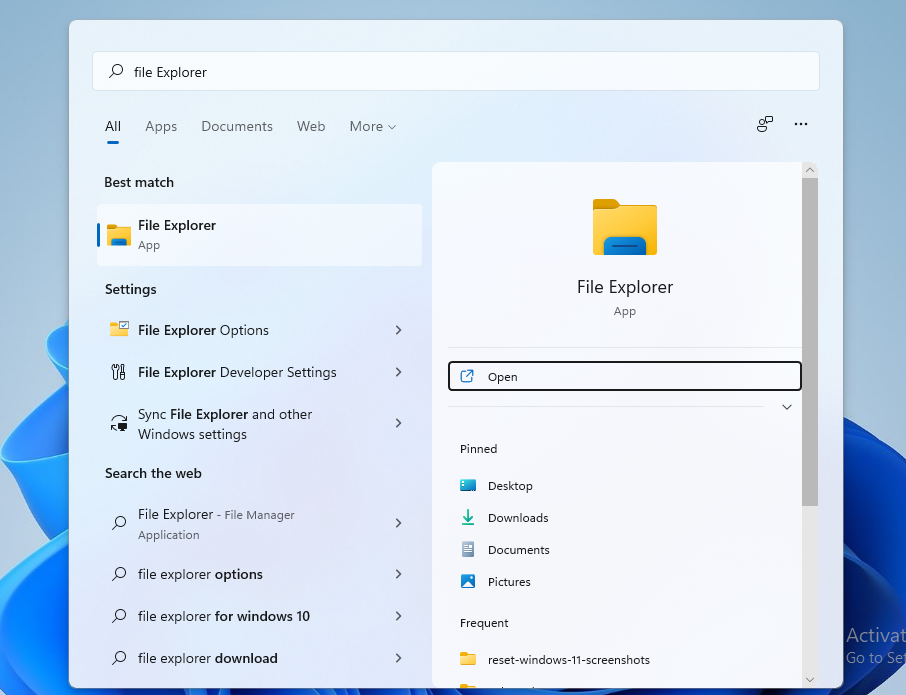Image resolution: width=906 pixels, height=695 pixels.
Task: Open pinned Downloads folder
Action: click(625, 518)
